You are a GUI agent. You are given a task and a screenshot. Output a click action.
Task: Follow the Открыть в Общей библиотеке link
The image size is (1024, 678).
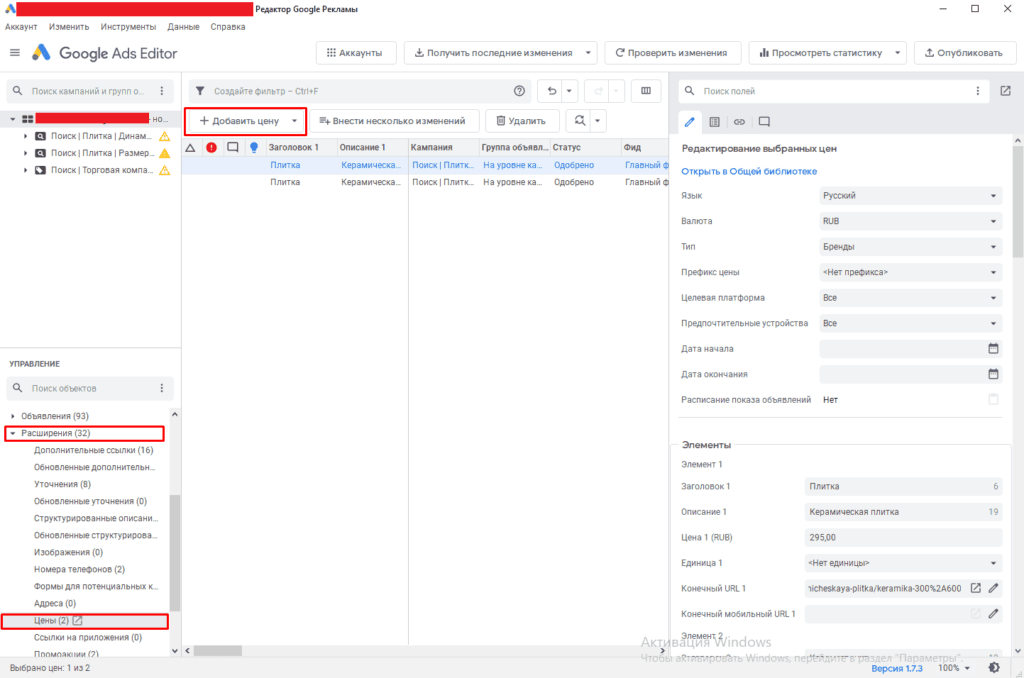coord(749,171)
